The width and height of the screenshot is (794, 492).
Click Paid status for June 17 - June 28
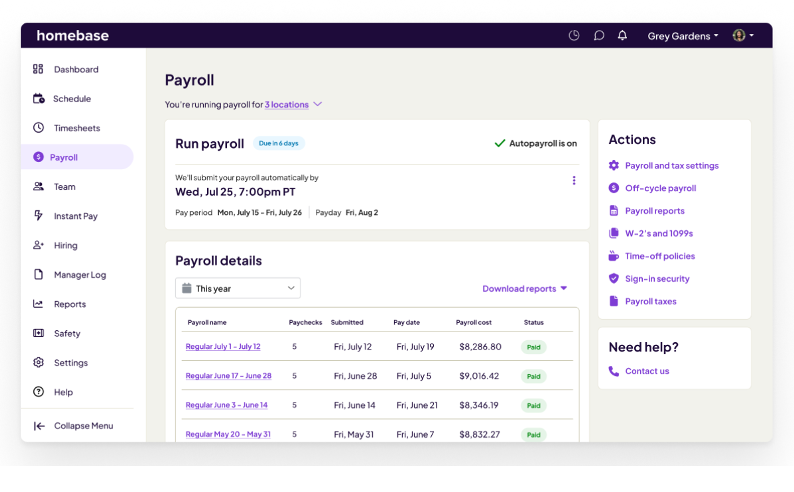(533, 377)
